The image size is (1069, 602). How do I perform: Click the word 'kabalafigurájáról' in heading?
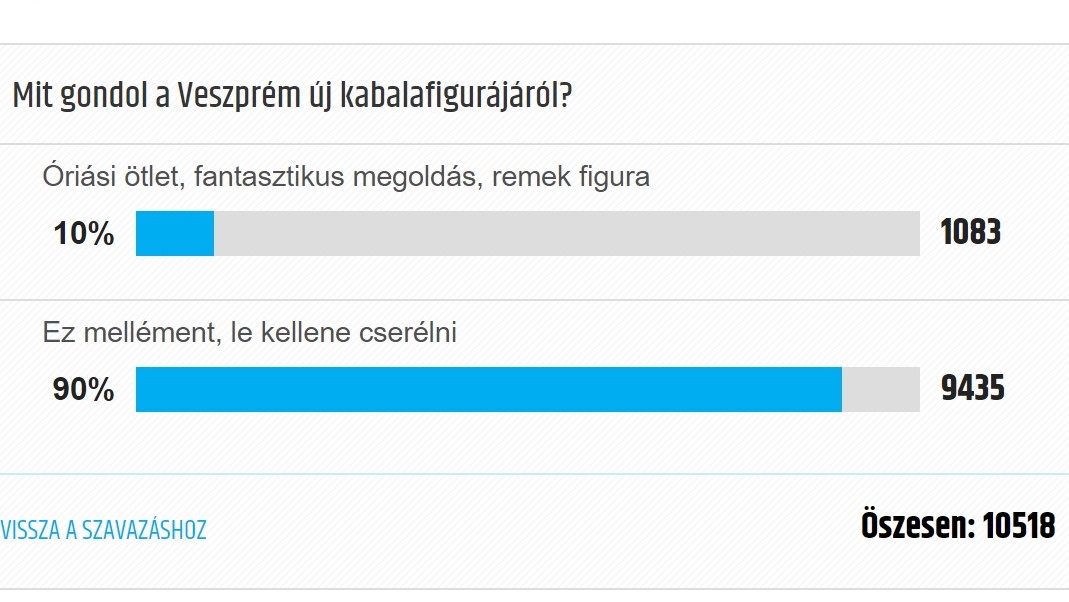(455, 96)
